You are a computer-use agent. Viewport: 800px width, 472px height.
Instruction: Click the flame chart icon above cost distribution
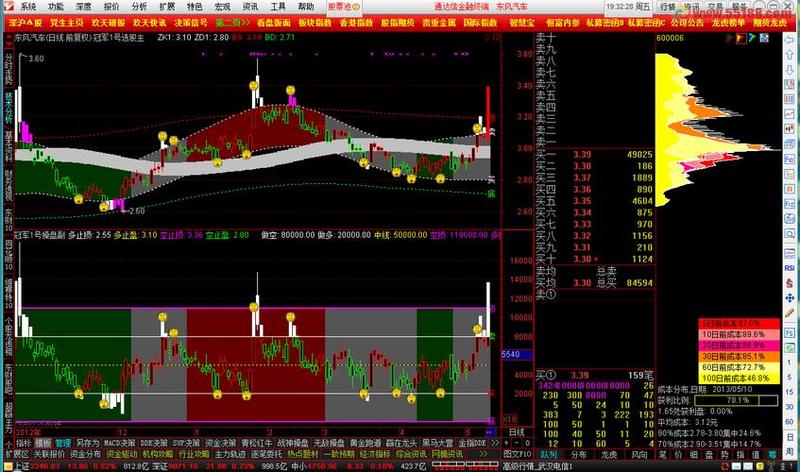[741, 38]
